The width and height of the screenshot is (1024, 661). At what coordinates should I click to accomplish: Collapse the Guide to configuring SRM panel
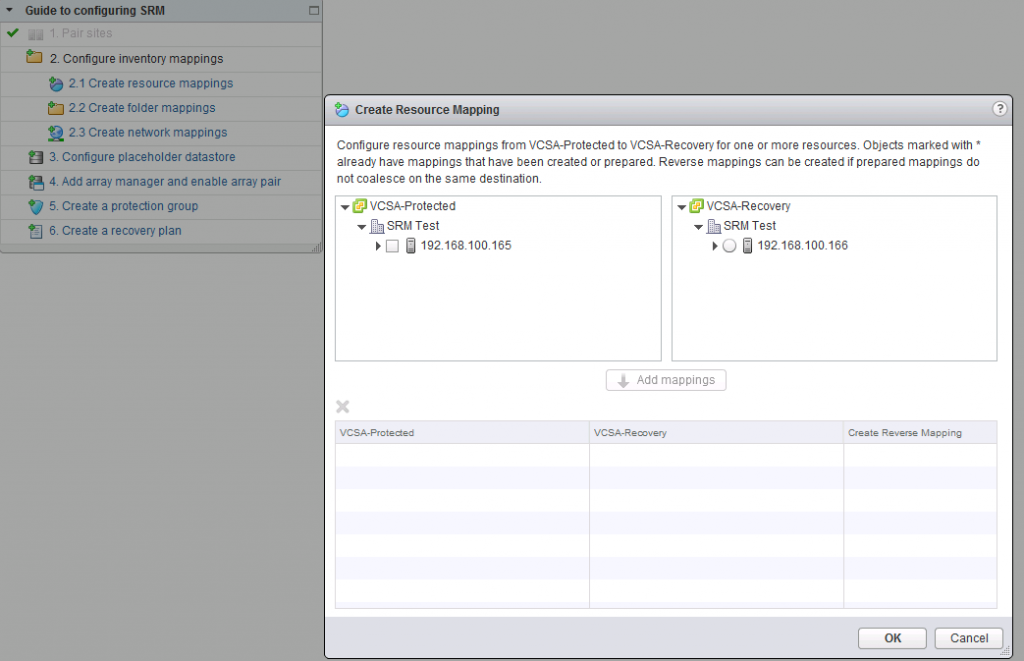click(x=10, y=10)
